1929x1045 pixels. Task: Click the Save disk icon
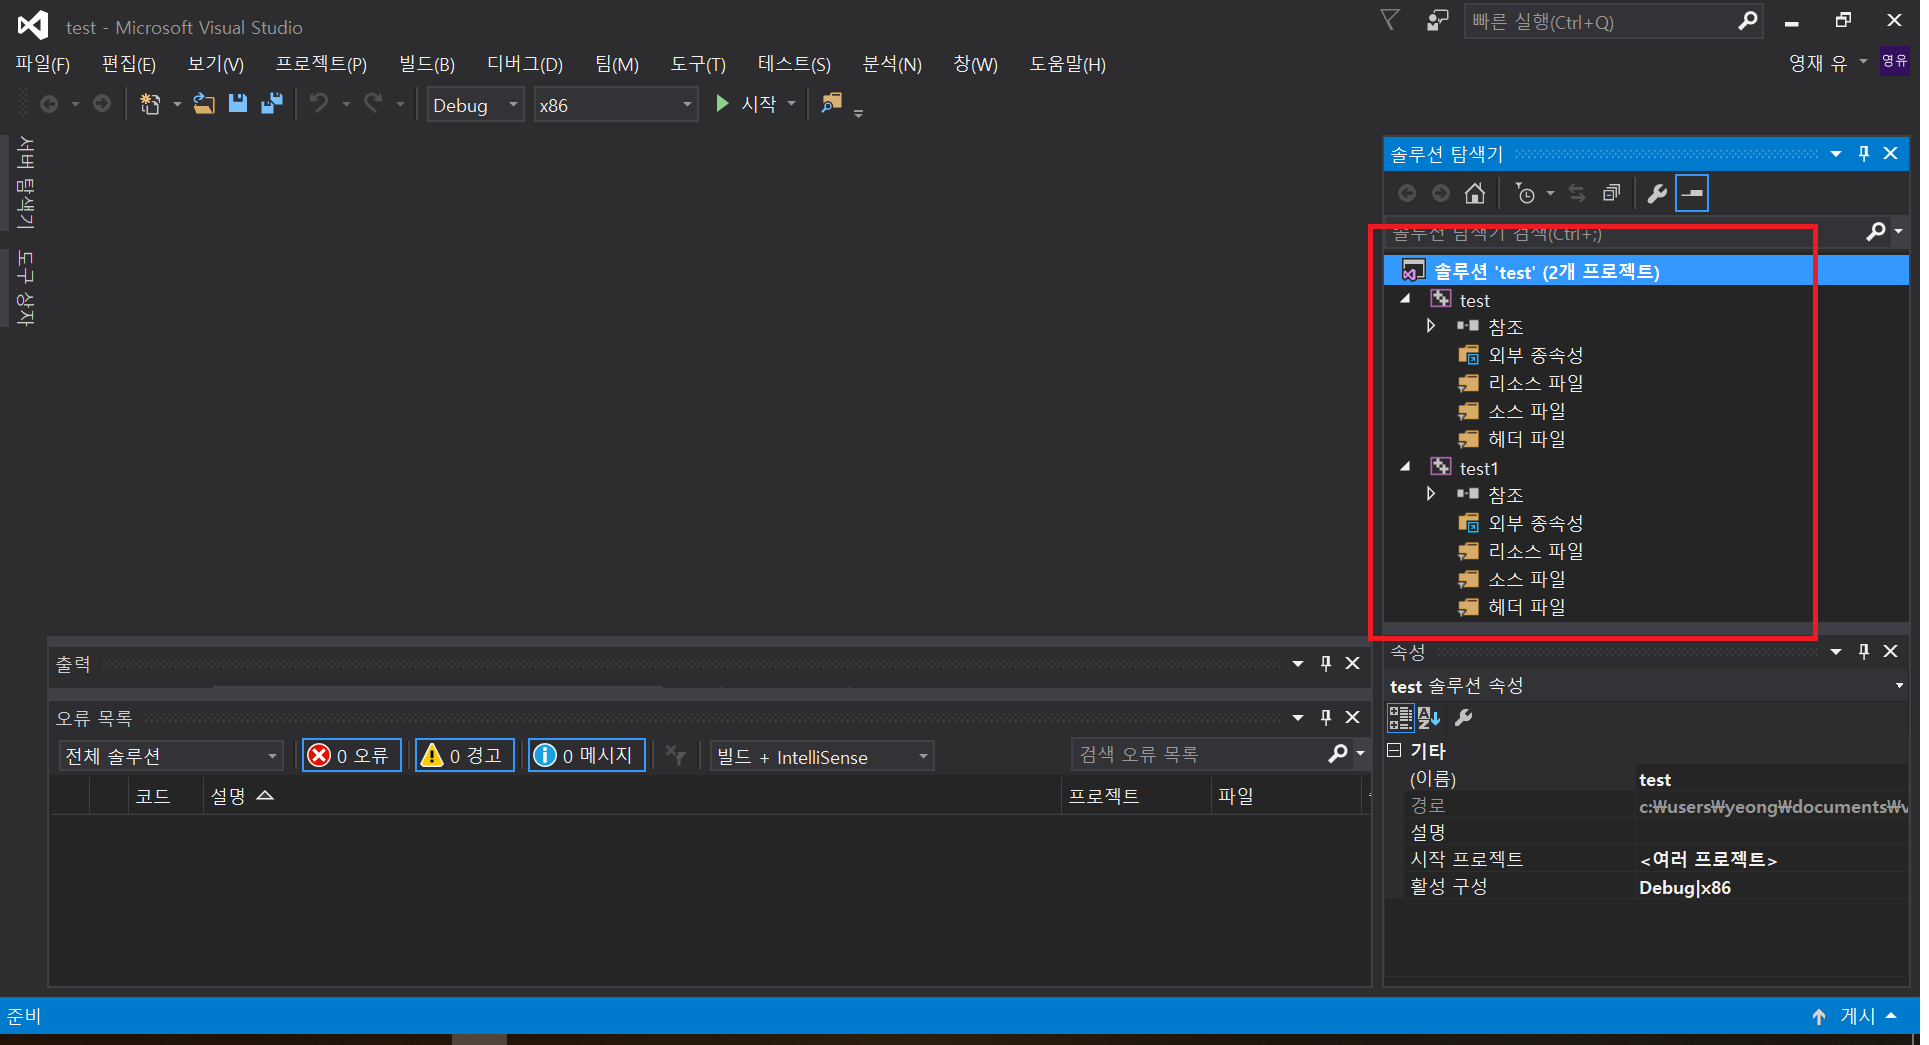click(238, 104)
